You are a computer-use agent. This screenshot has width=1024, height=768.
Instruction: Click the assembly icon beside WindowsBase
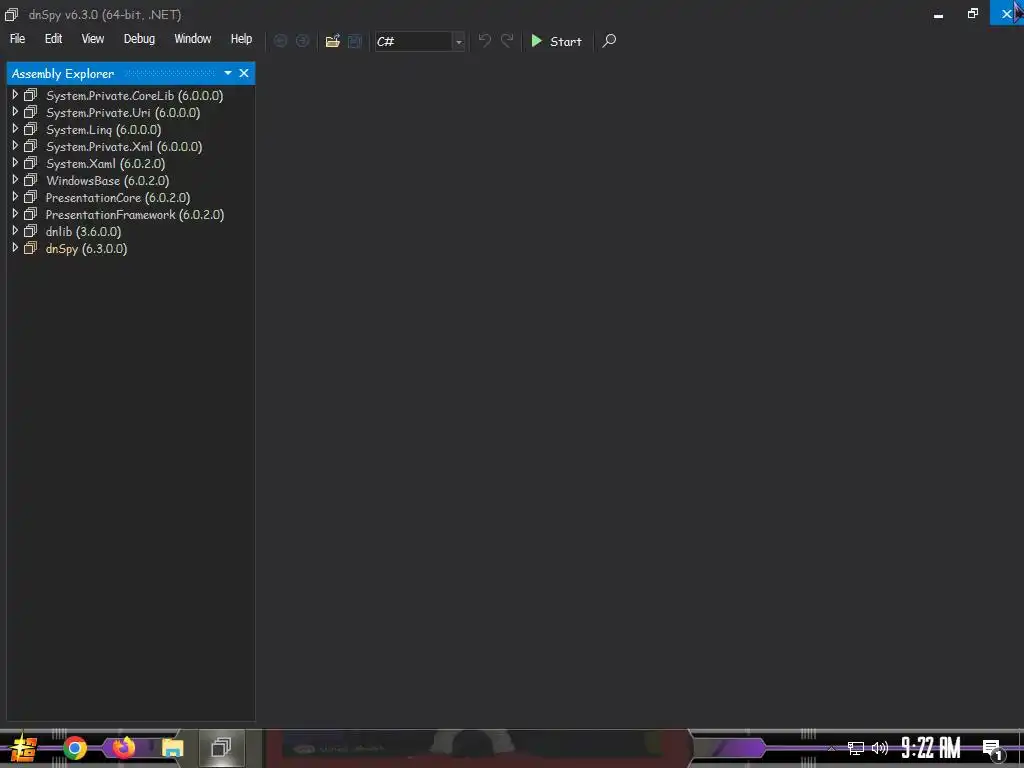(x=31, y=180)
